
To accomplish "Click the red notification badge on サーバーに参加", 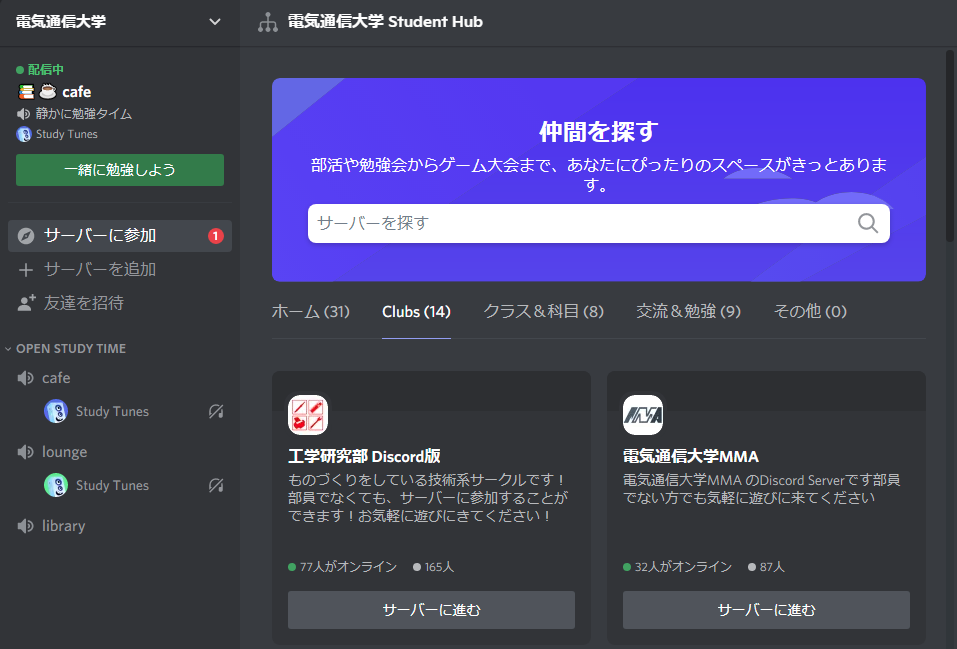I will coord(215,236).
